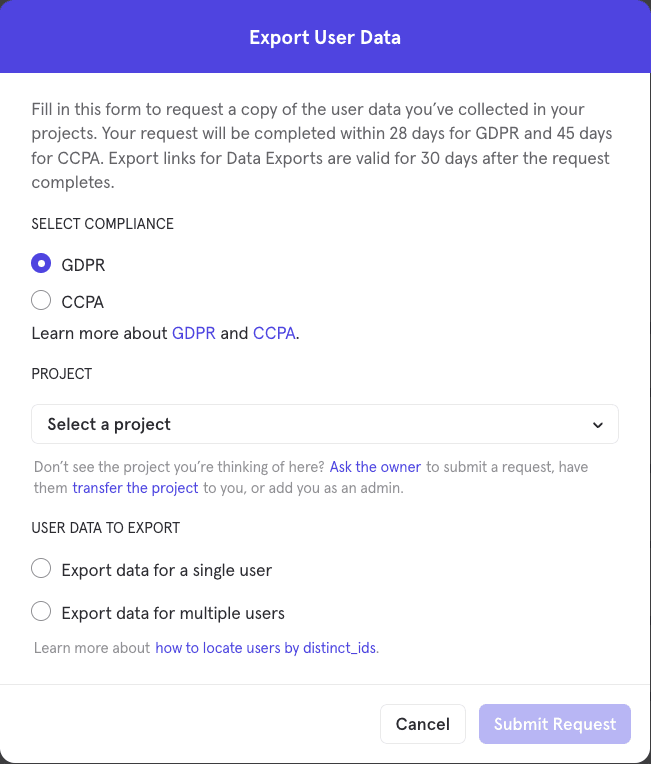
Task: Click the "USER DATA TO EXPORT" heading
Action: pos(105,527)
